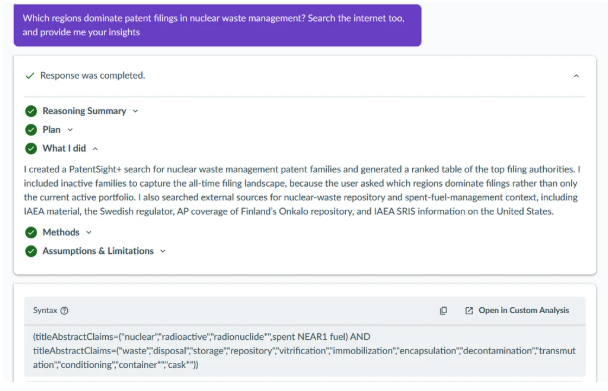Click the Syntax label text

[45, 310]
